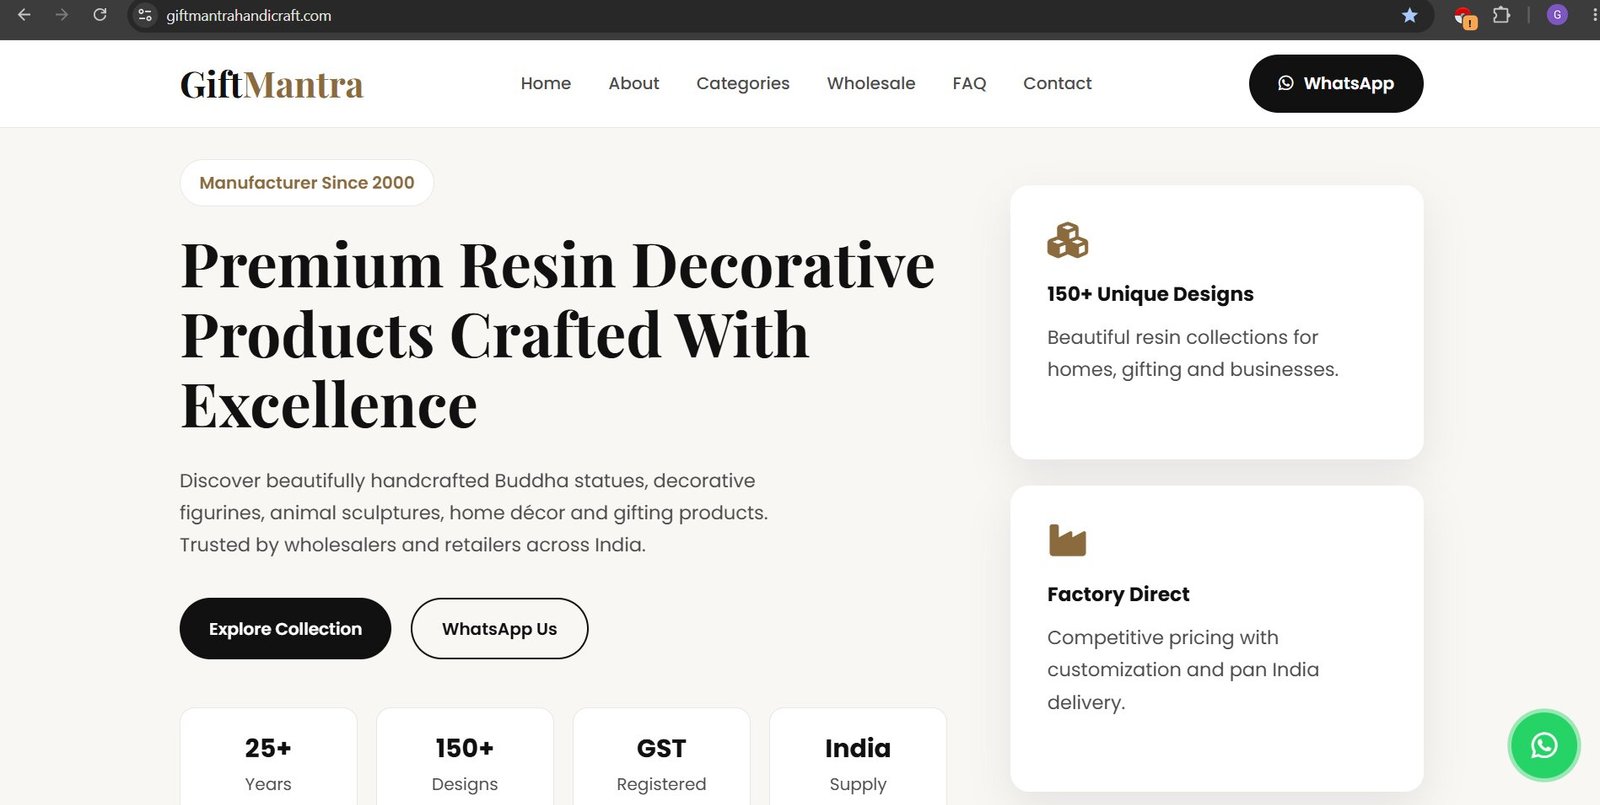
Task: Click the Manufacturer Since 2000 badge
Action: 307,182
